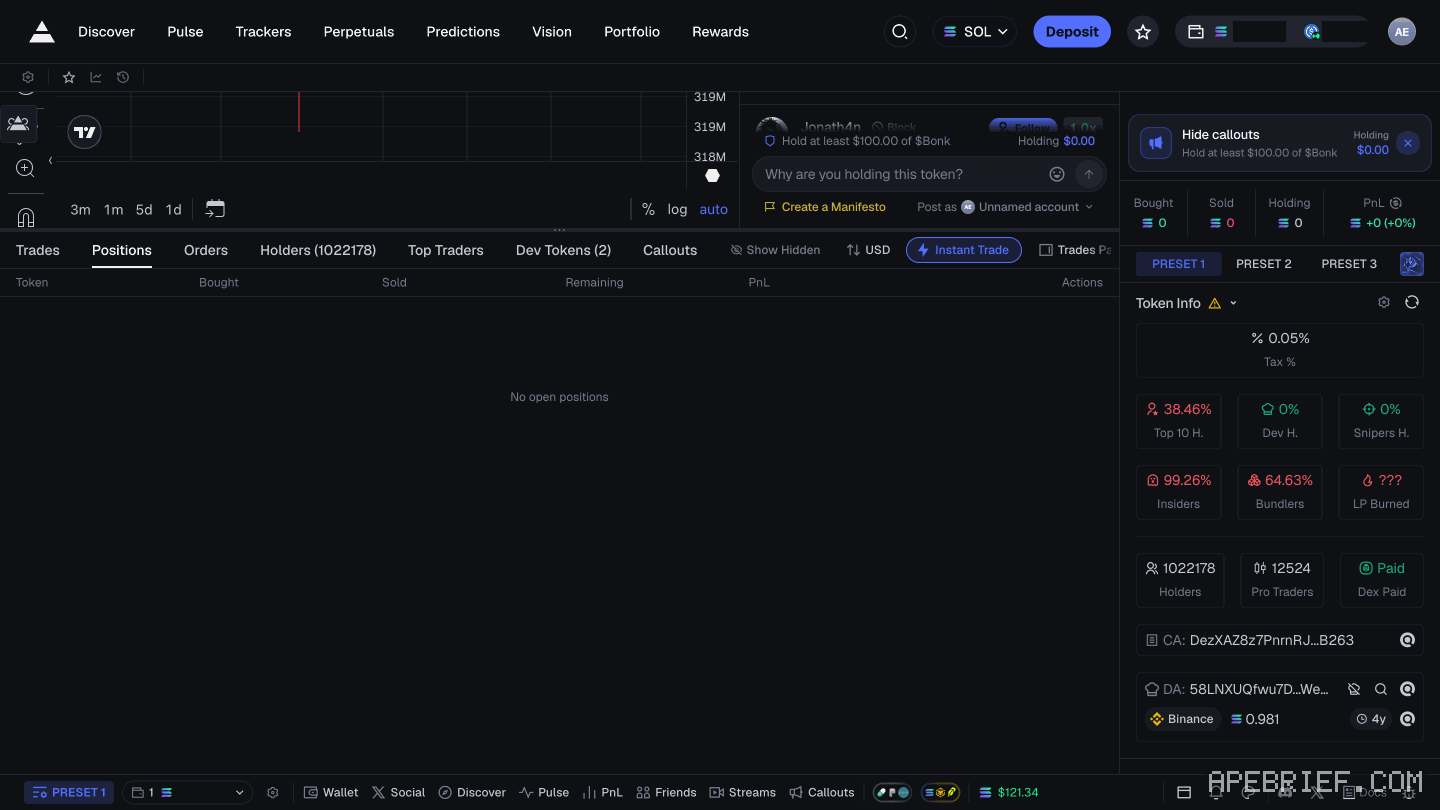
Task: Enable the Trades Panel checkbox
Action: coord(1045,250)
